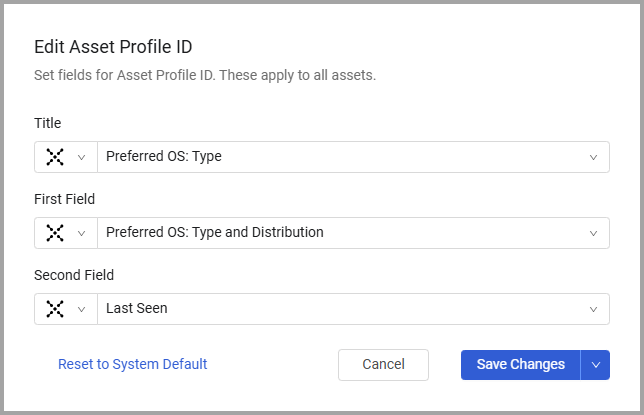The width and height of the screenshot is (644, 415).
Task: Click the Reset to System Default link
Action: pyautogui.click(x=133, y=364)
